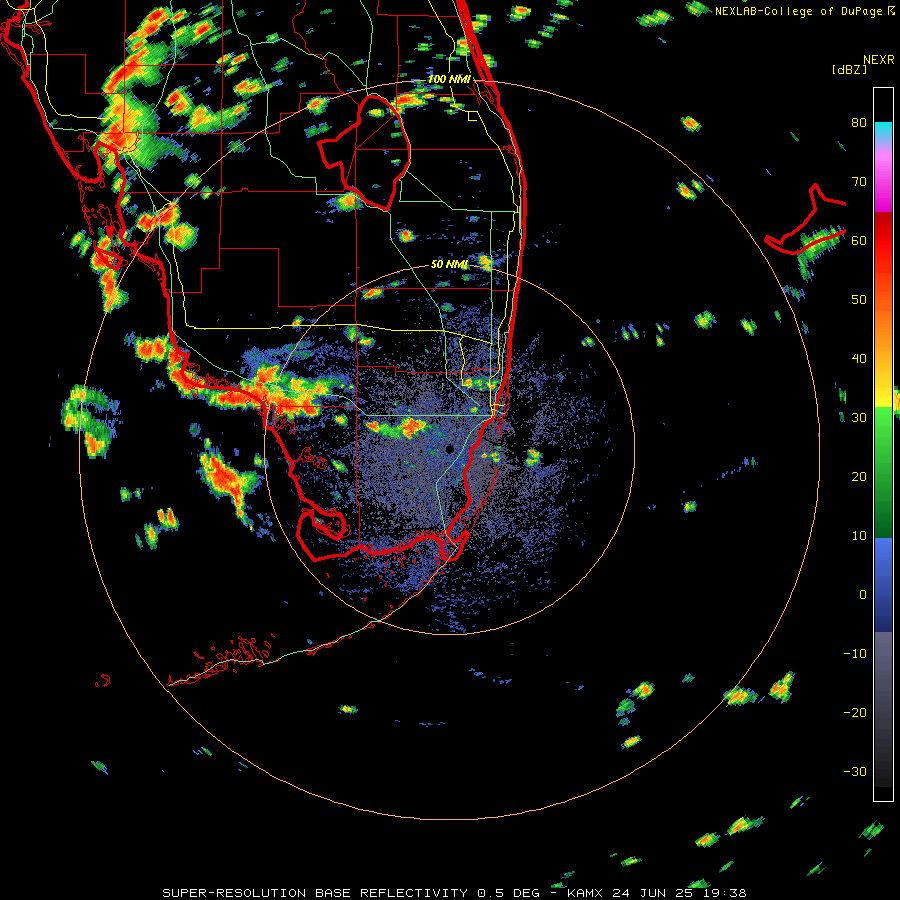Click the 20 value on the dBZ scale
This screenshot has height=900, width=900.
point(859,477)
